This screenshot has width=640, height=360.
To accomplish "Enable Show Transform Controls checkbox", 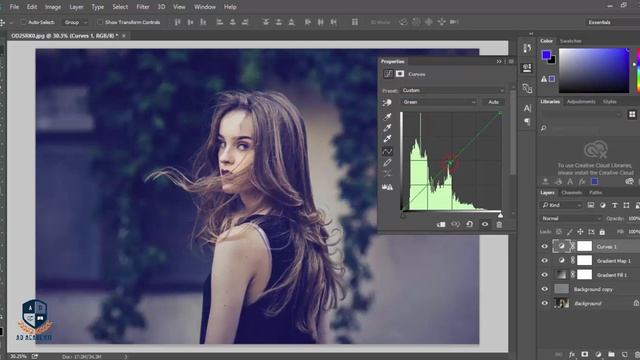I will [100, 22].
